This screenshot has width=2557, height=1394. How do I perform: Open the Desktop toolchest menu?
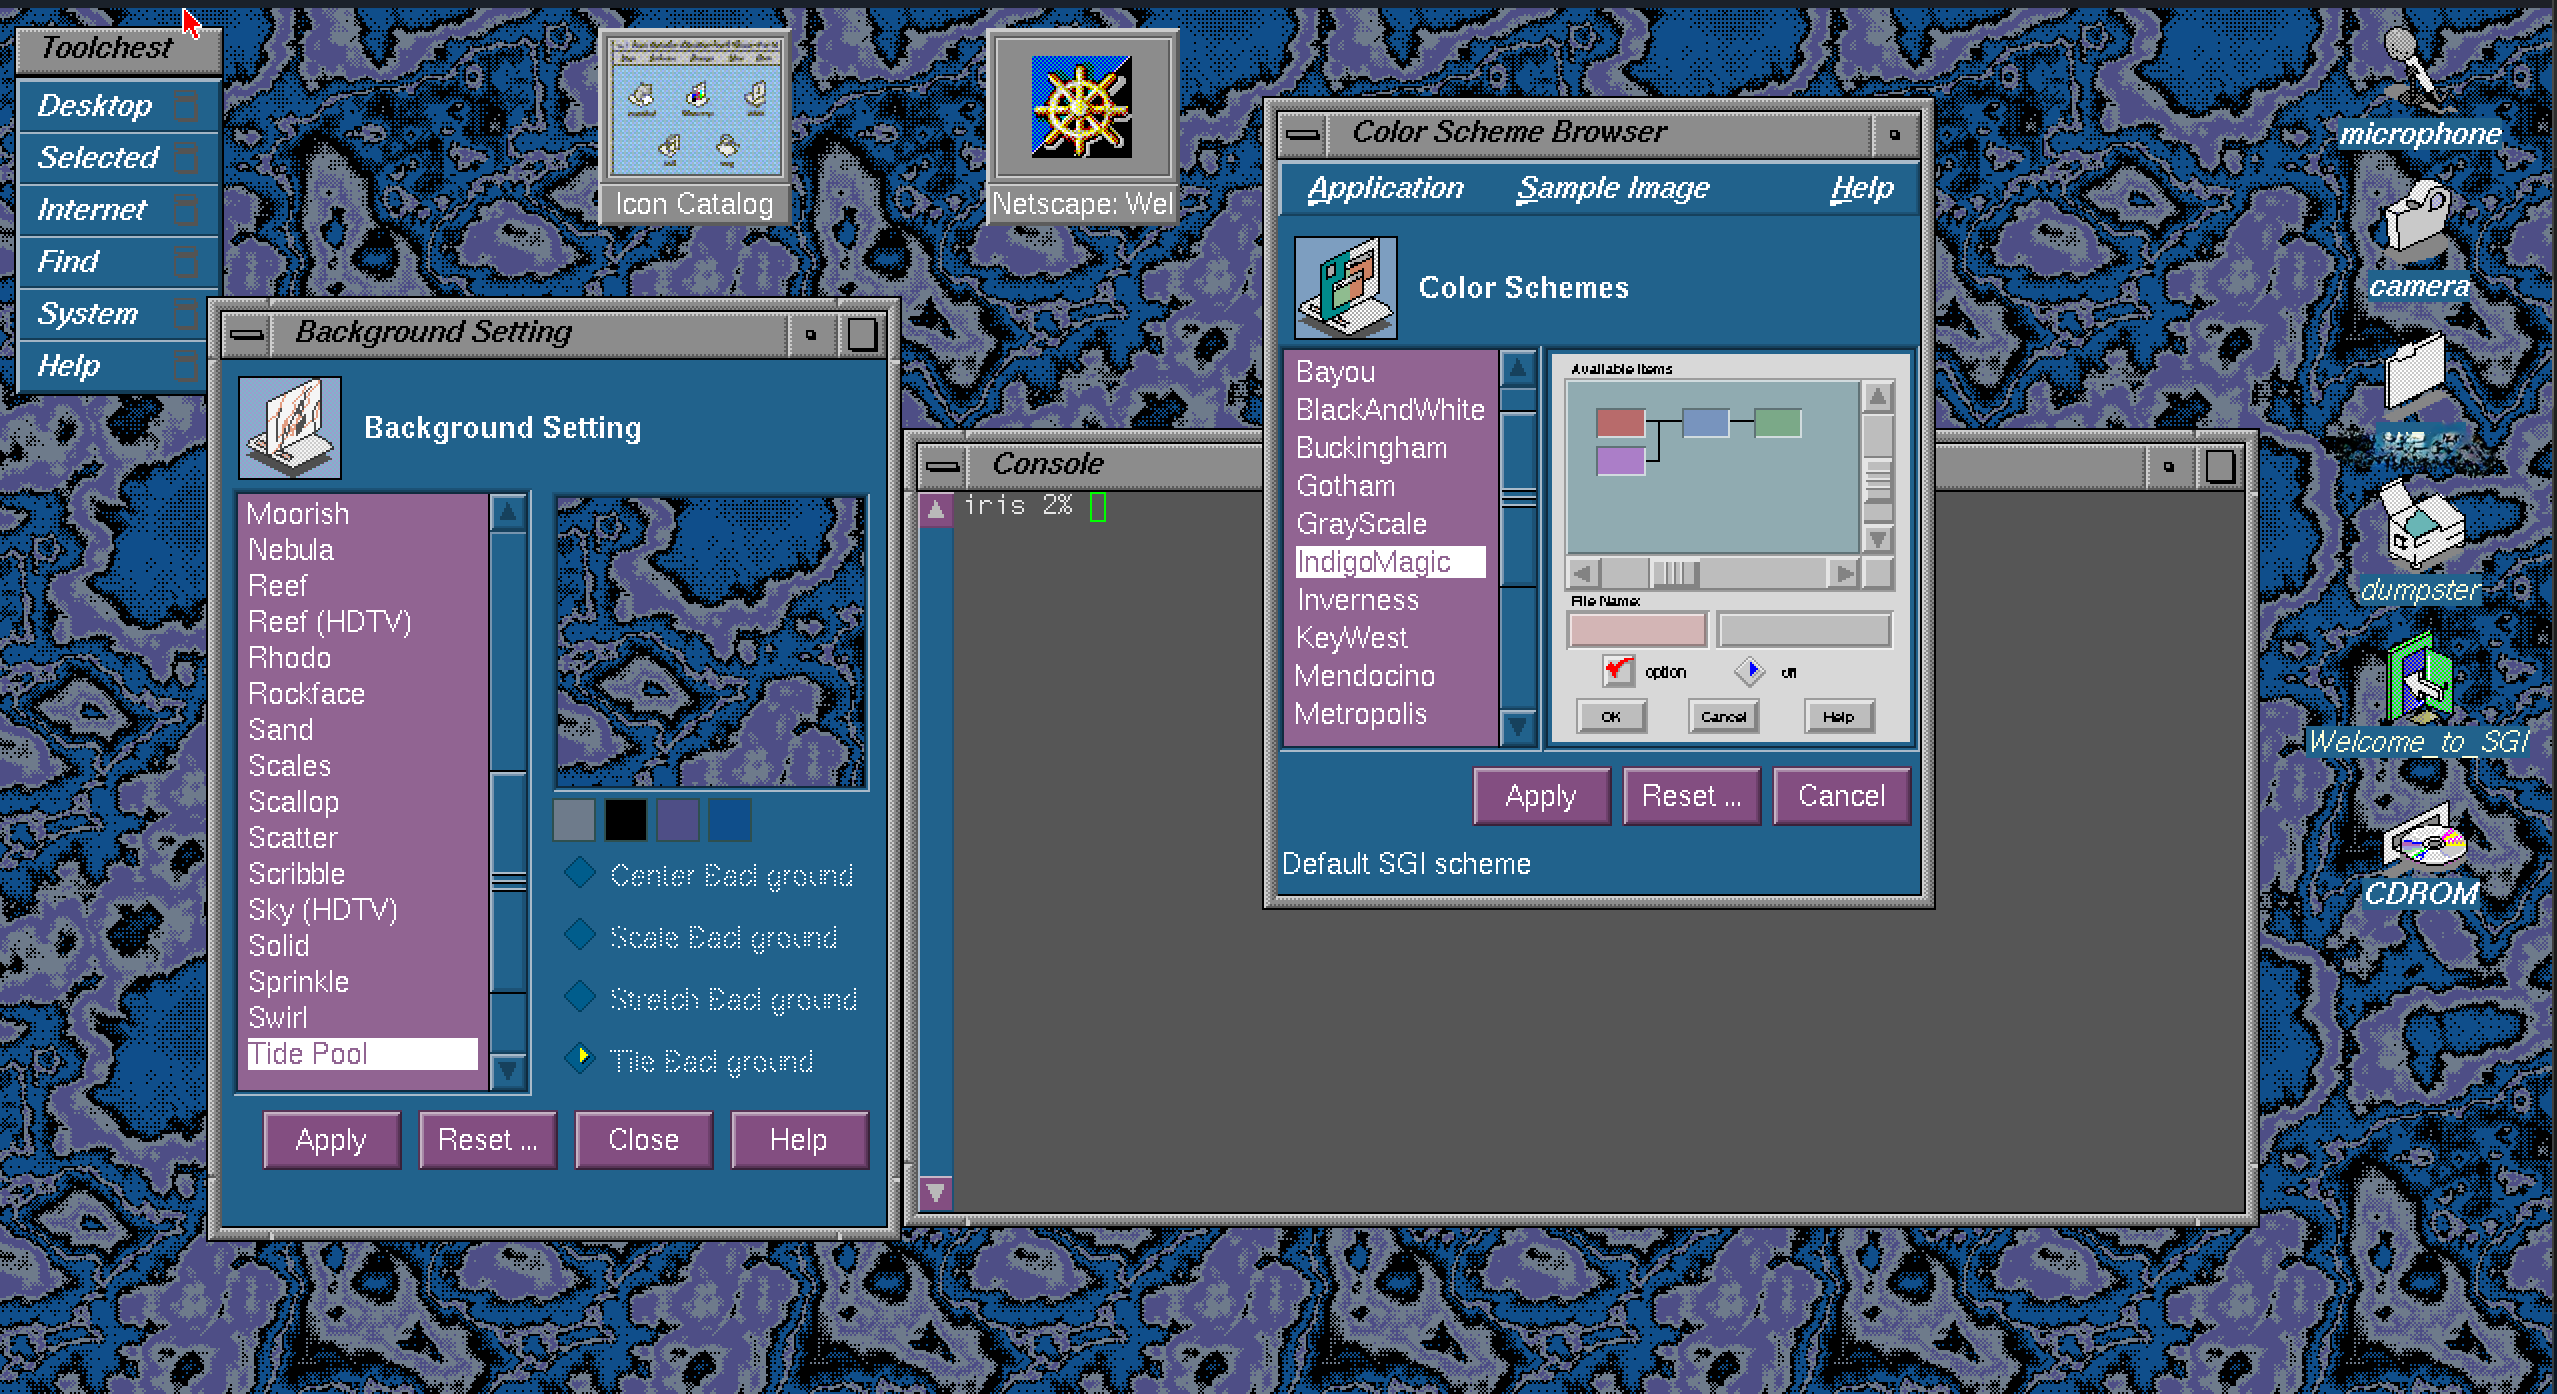(96, 106)
